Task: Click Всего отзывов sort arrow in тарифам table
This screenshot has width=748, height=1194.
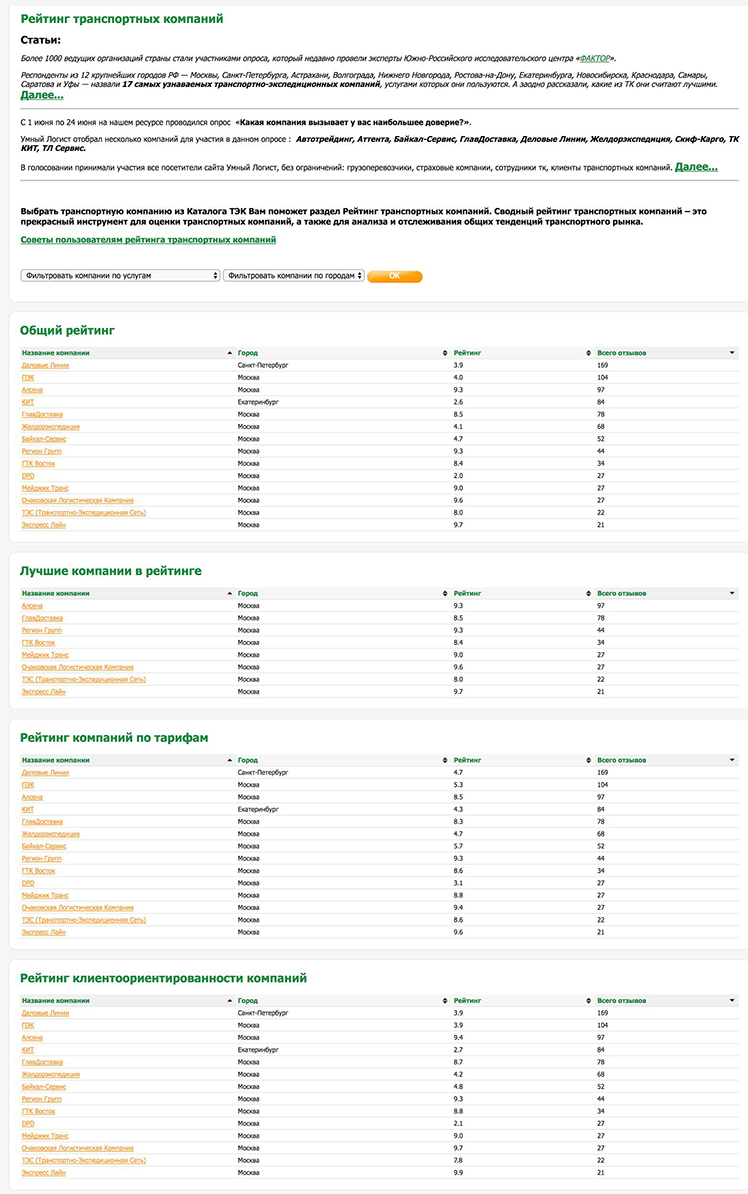Action: pos(732,760)
